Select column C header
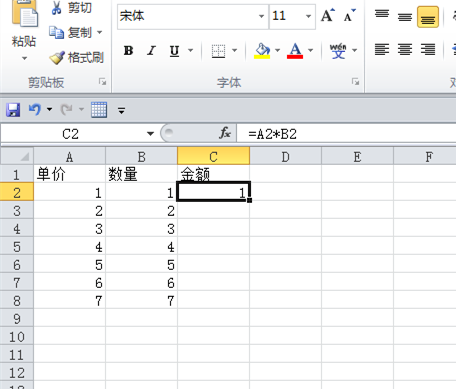This screenshot has width=456, height=389. 213,157
